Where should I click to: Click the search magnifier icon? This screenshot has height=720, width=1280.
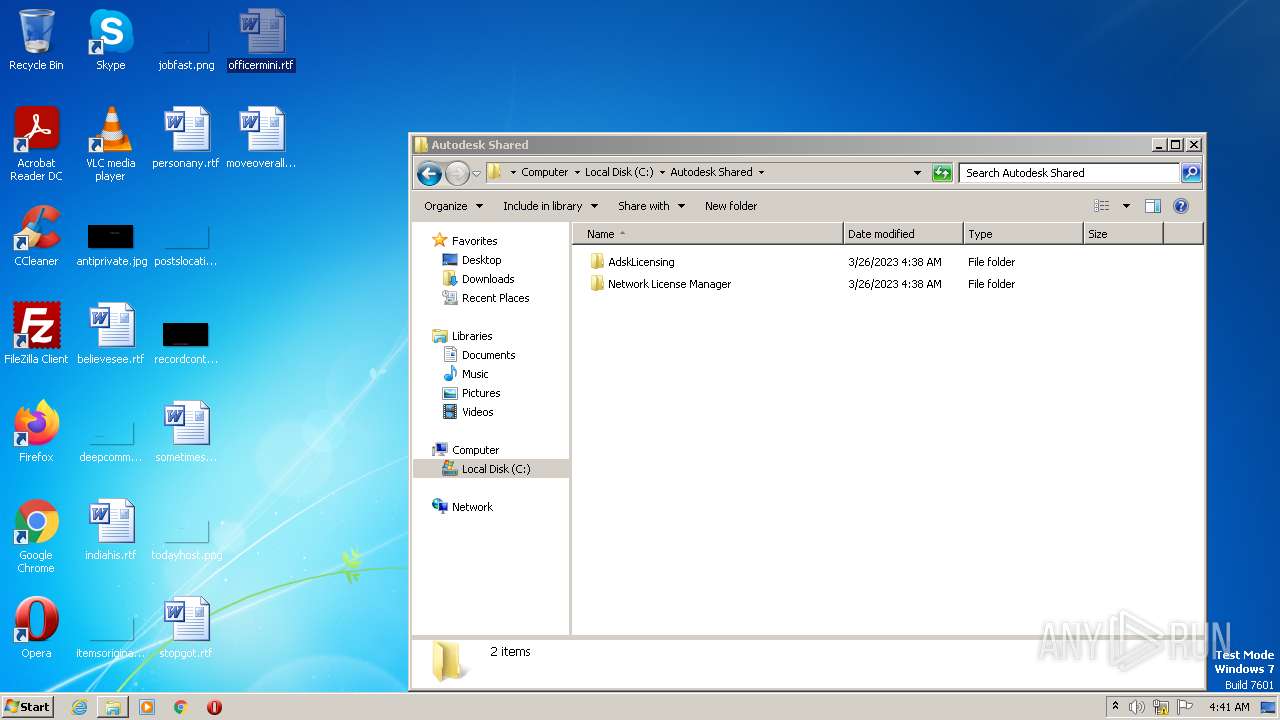pyautogui.click(x=1191, y=173)
